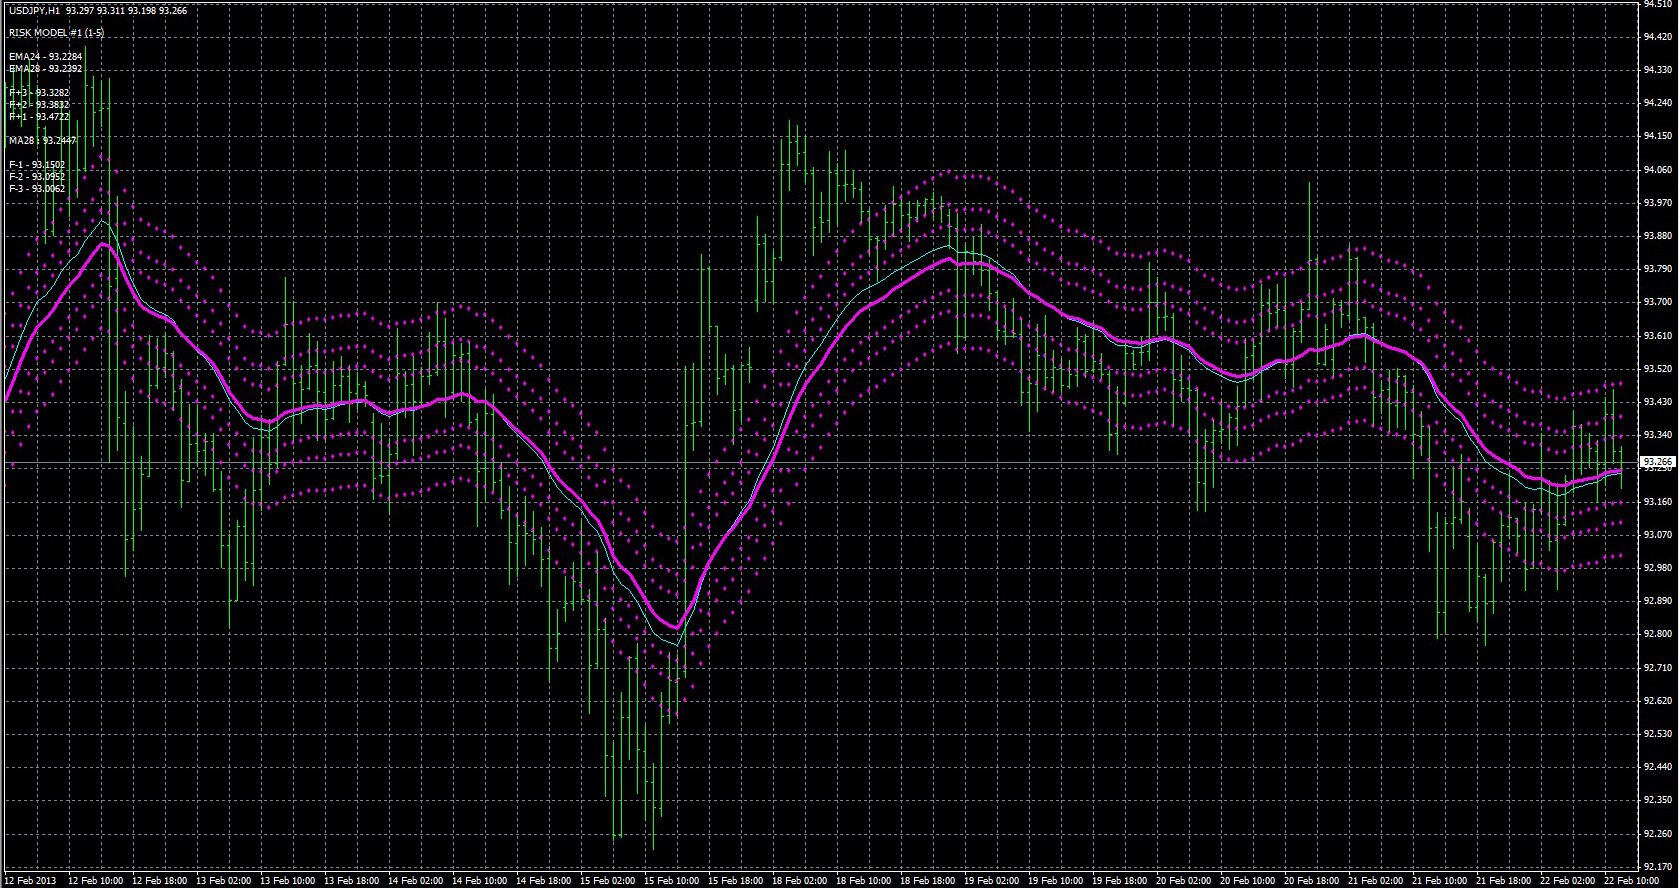Image resolution: width=1680 pixels, height=888 pixels.
Task: Select the F+1 level label
Action: (x=39, y=116)
